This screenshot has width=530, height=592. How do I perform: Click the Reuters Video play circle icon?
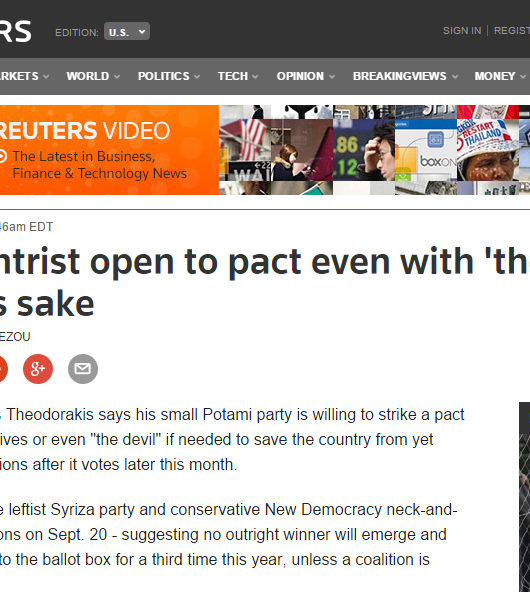3,156
